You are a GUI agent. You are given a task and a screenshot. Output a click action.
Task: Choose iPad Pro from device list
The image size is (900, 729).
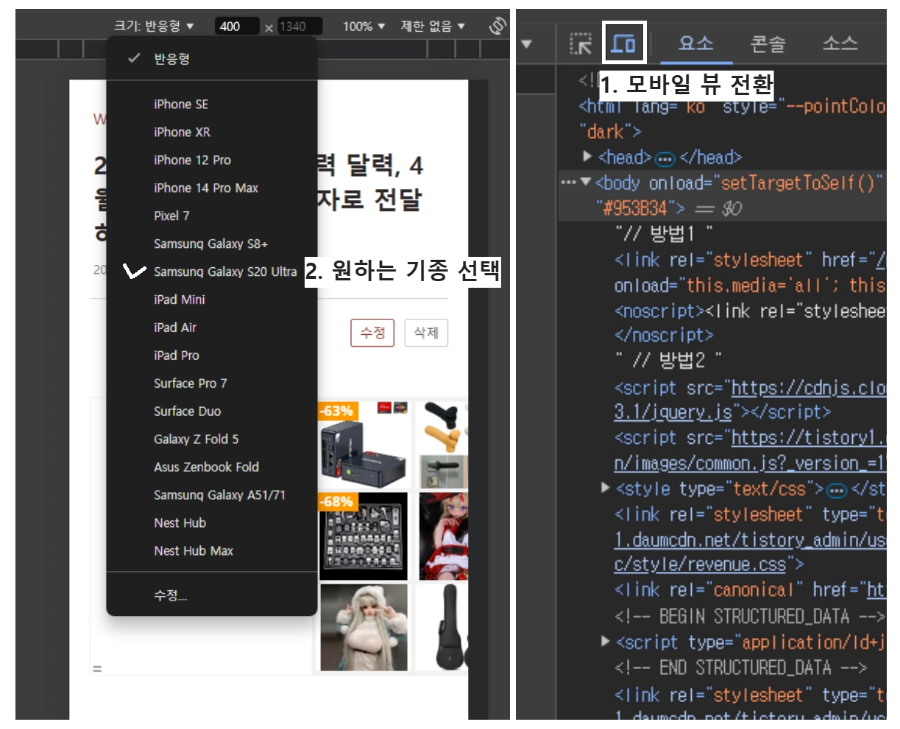coord(212,355)
